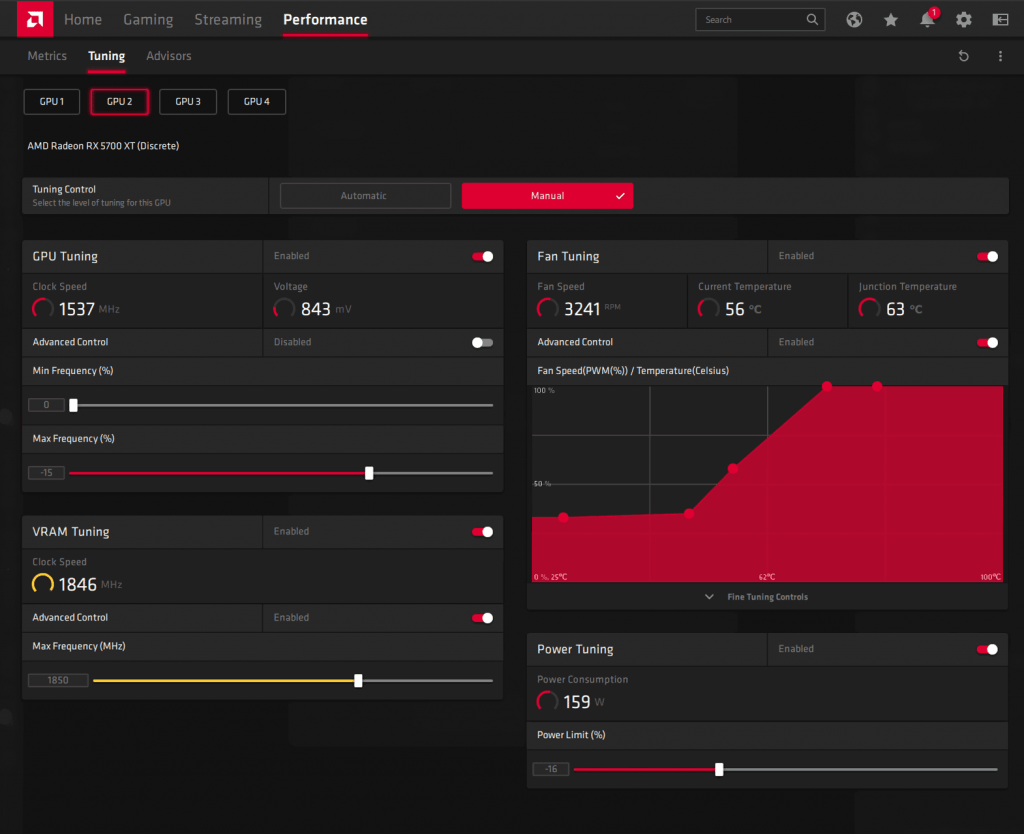Toggle GPU Tuning enabled switch
The image size is (1024, 834).
(483, 257)
